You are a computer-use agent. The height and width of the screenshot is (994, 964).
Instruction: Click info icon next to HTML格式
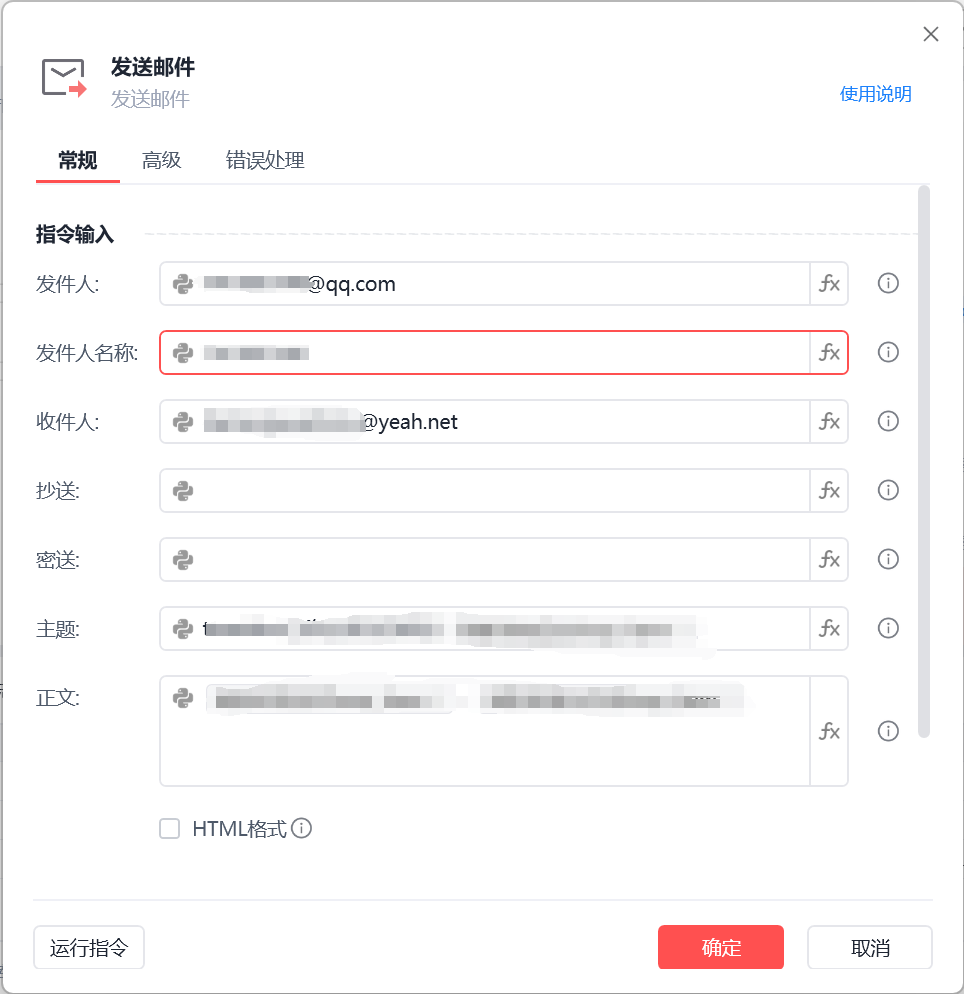point(302,829)
